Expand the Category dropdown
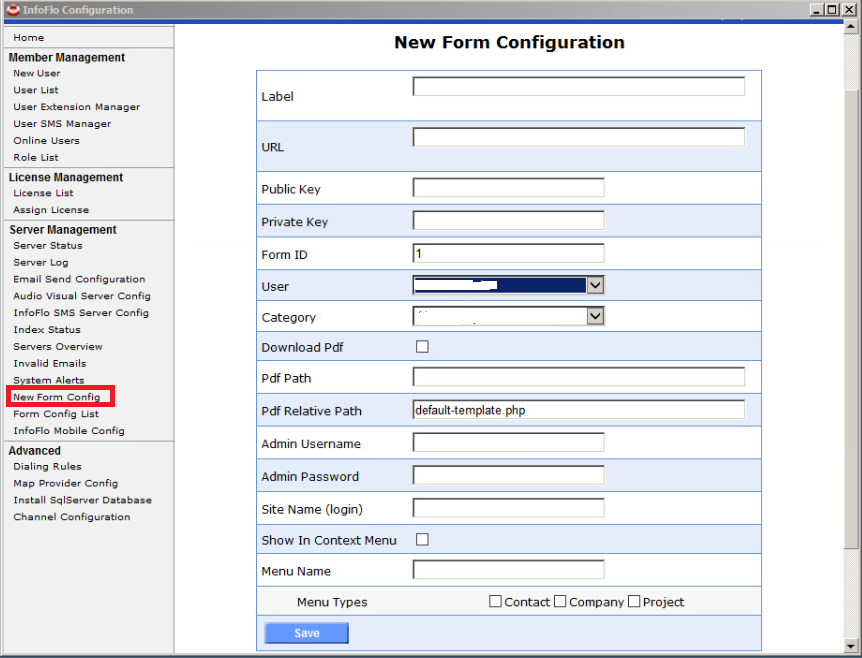 pyautogui.click(x=595, y=317)
